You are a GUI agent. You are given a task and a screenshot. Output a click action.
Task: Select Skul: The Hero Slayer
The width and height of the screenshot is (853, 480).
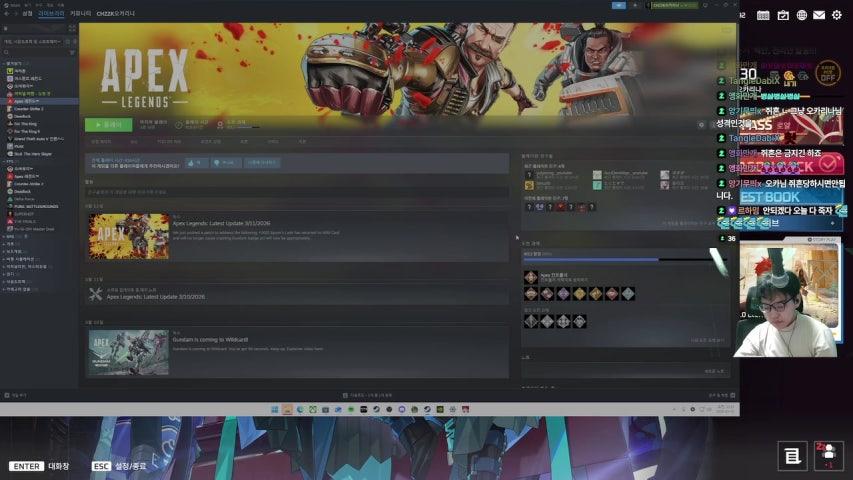[x=30, y=154]
